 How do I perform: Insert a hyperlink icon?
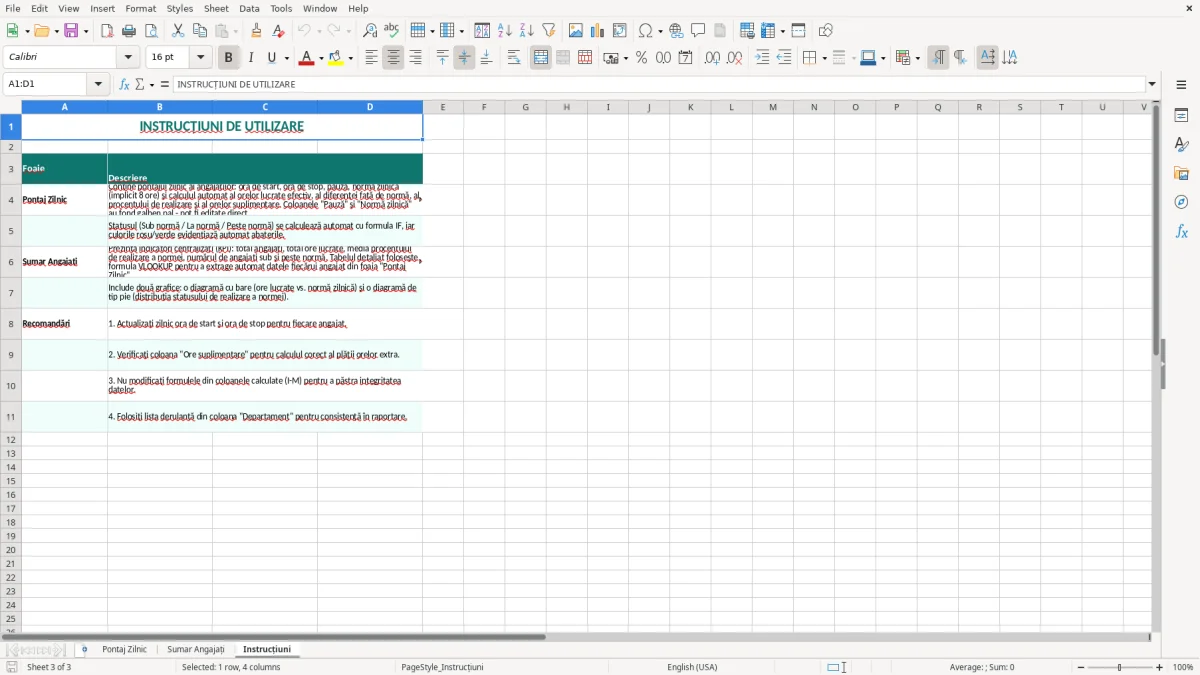tap(677, 31)
